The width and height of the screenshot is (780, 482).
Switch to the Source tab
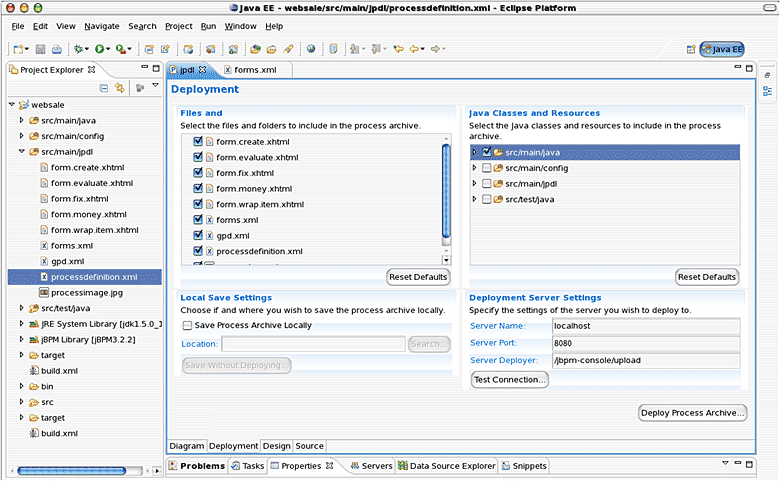[309, 446]
